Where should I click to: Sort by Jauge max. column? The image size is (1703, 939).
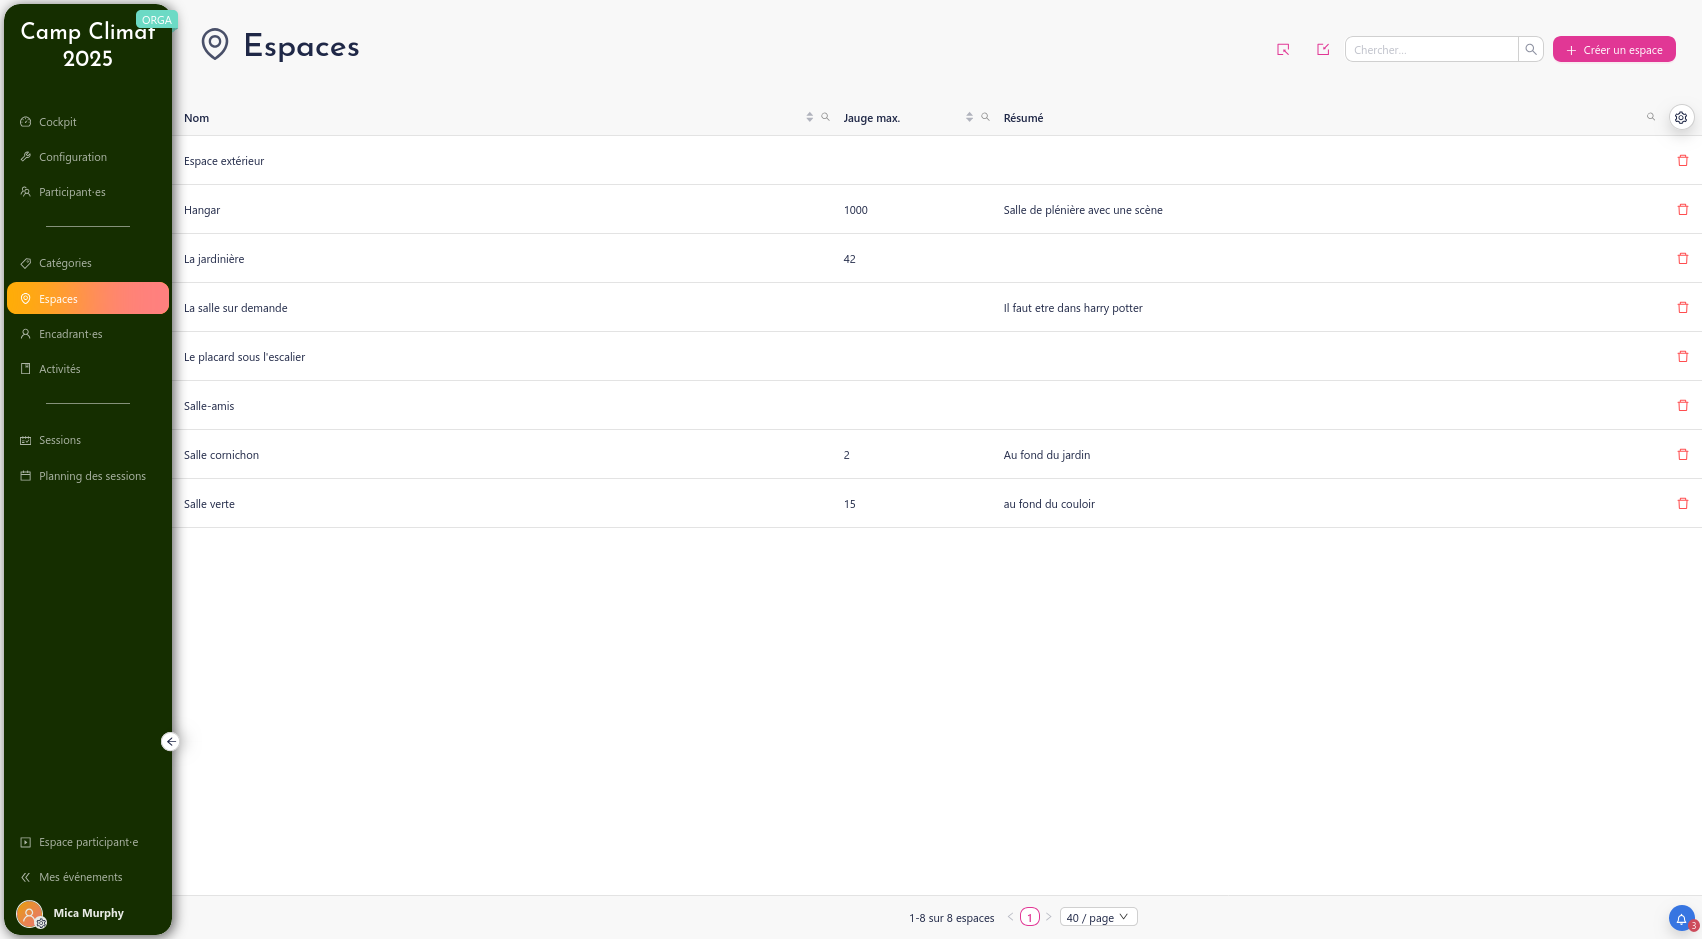pos(969,118)
